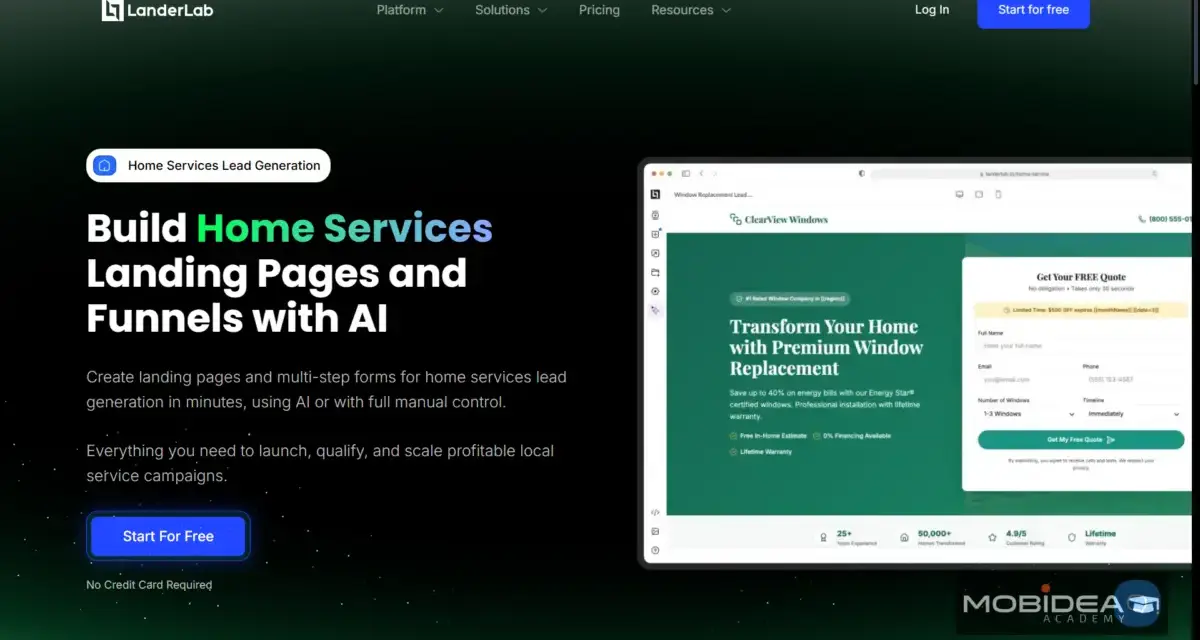Expand the Resources menu

(691, 10)
